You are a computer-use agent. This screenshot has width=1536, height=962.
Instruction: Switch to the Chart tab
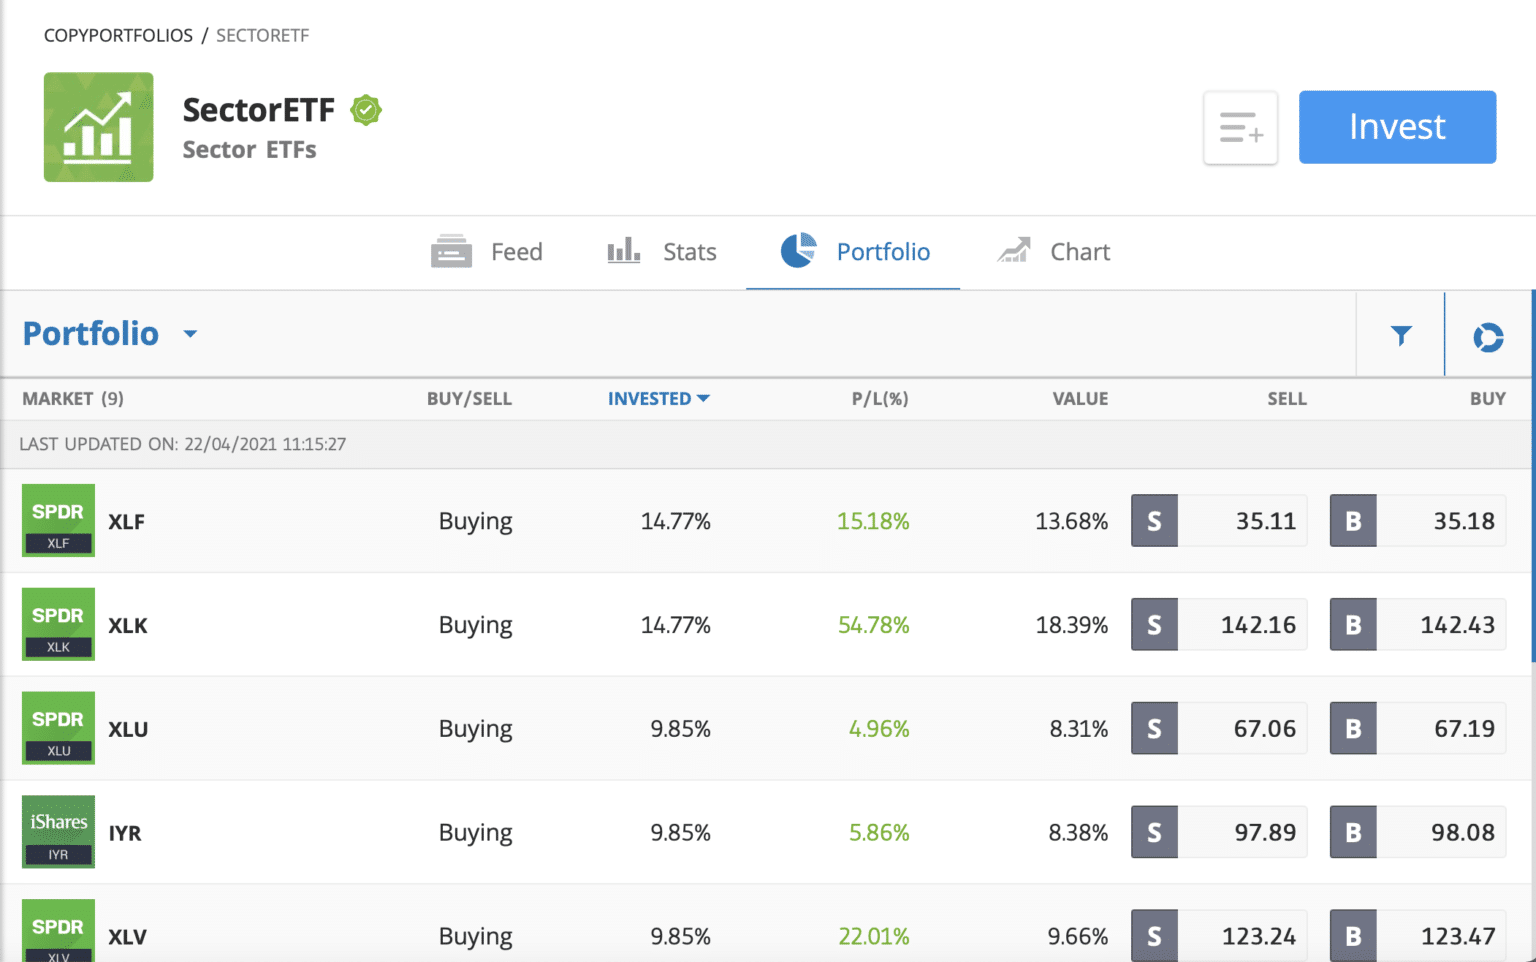tap(1079, 251)
